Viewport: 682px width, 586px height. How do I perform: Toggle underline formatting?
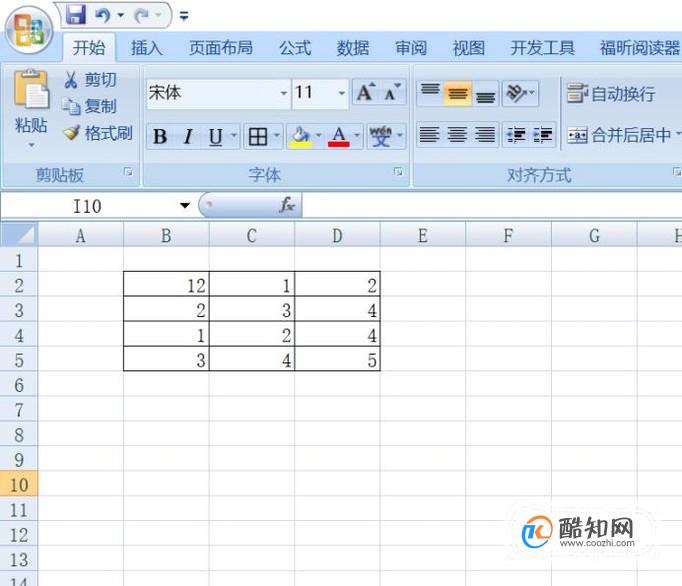pos(215,137)
